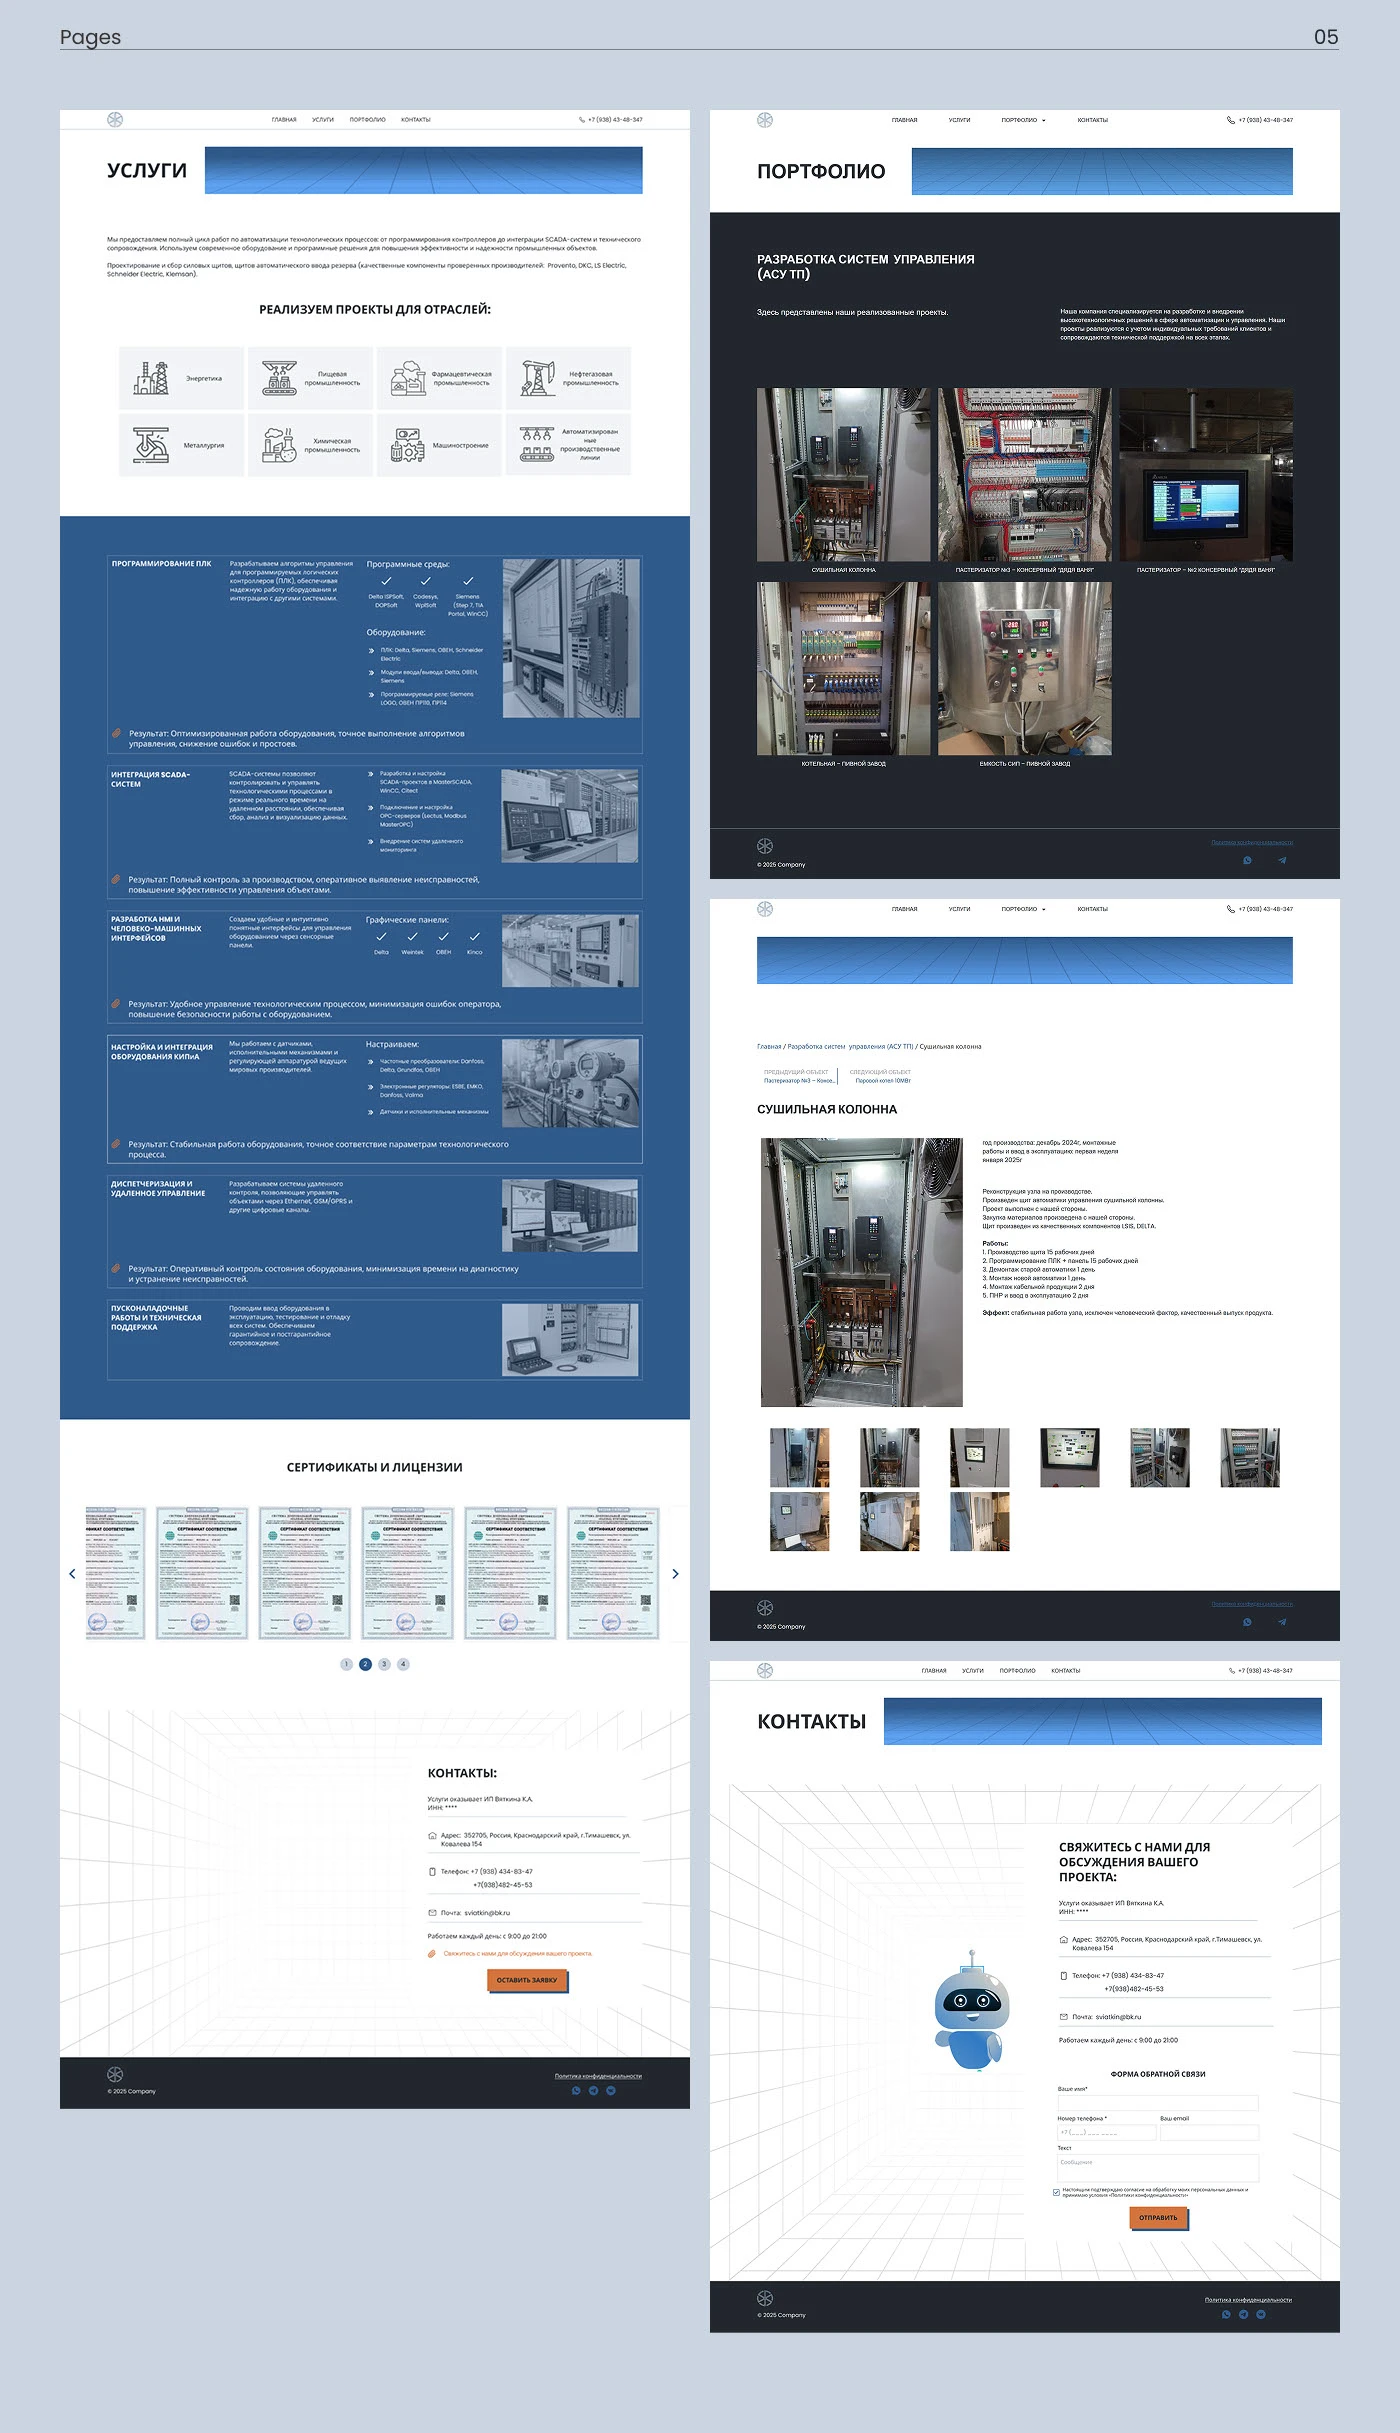This screenshot has height=2433, width=1400.
Task: Click the Оставить заявку button
Action: [526, 1980]
